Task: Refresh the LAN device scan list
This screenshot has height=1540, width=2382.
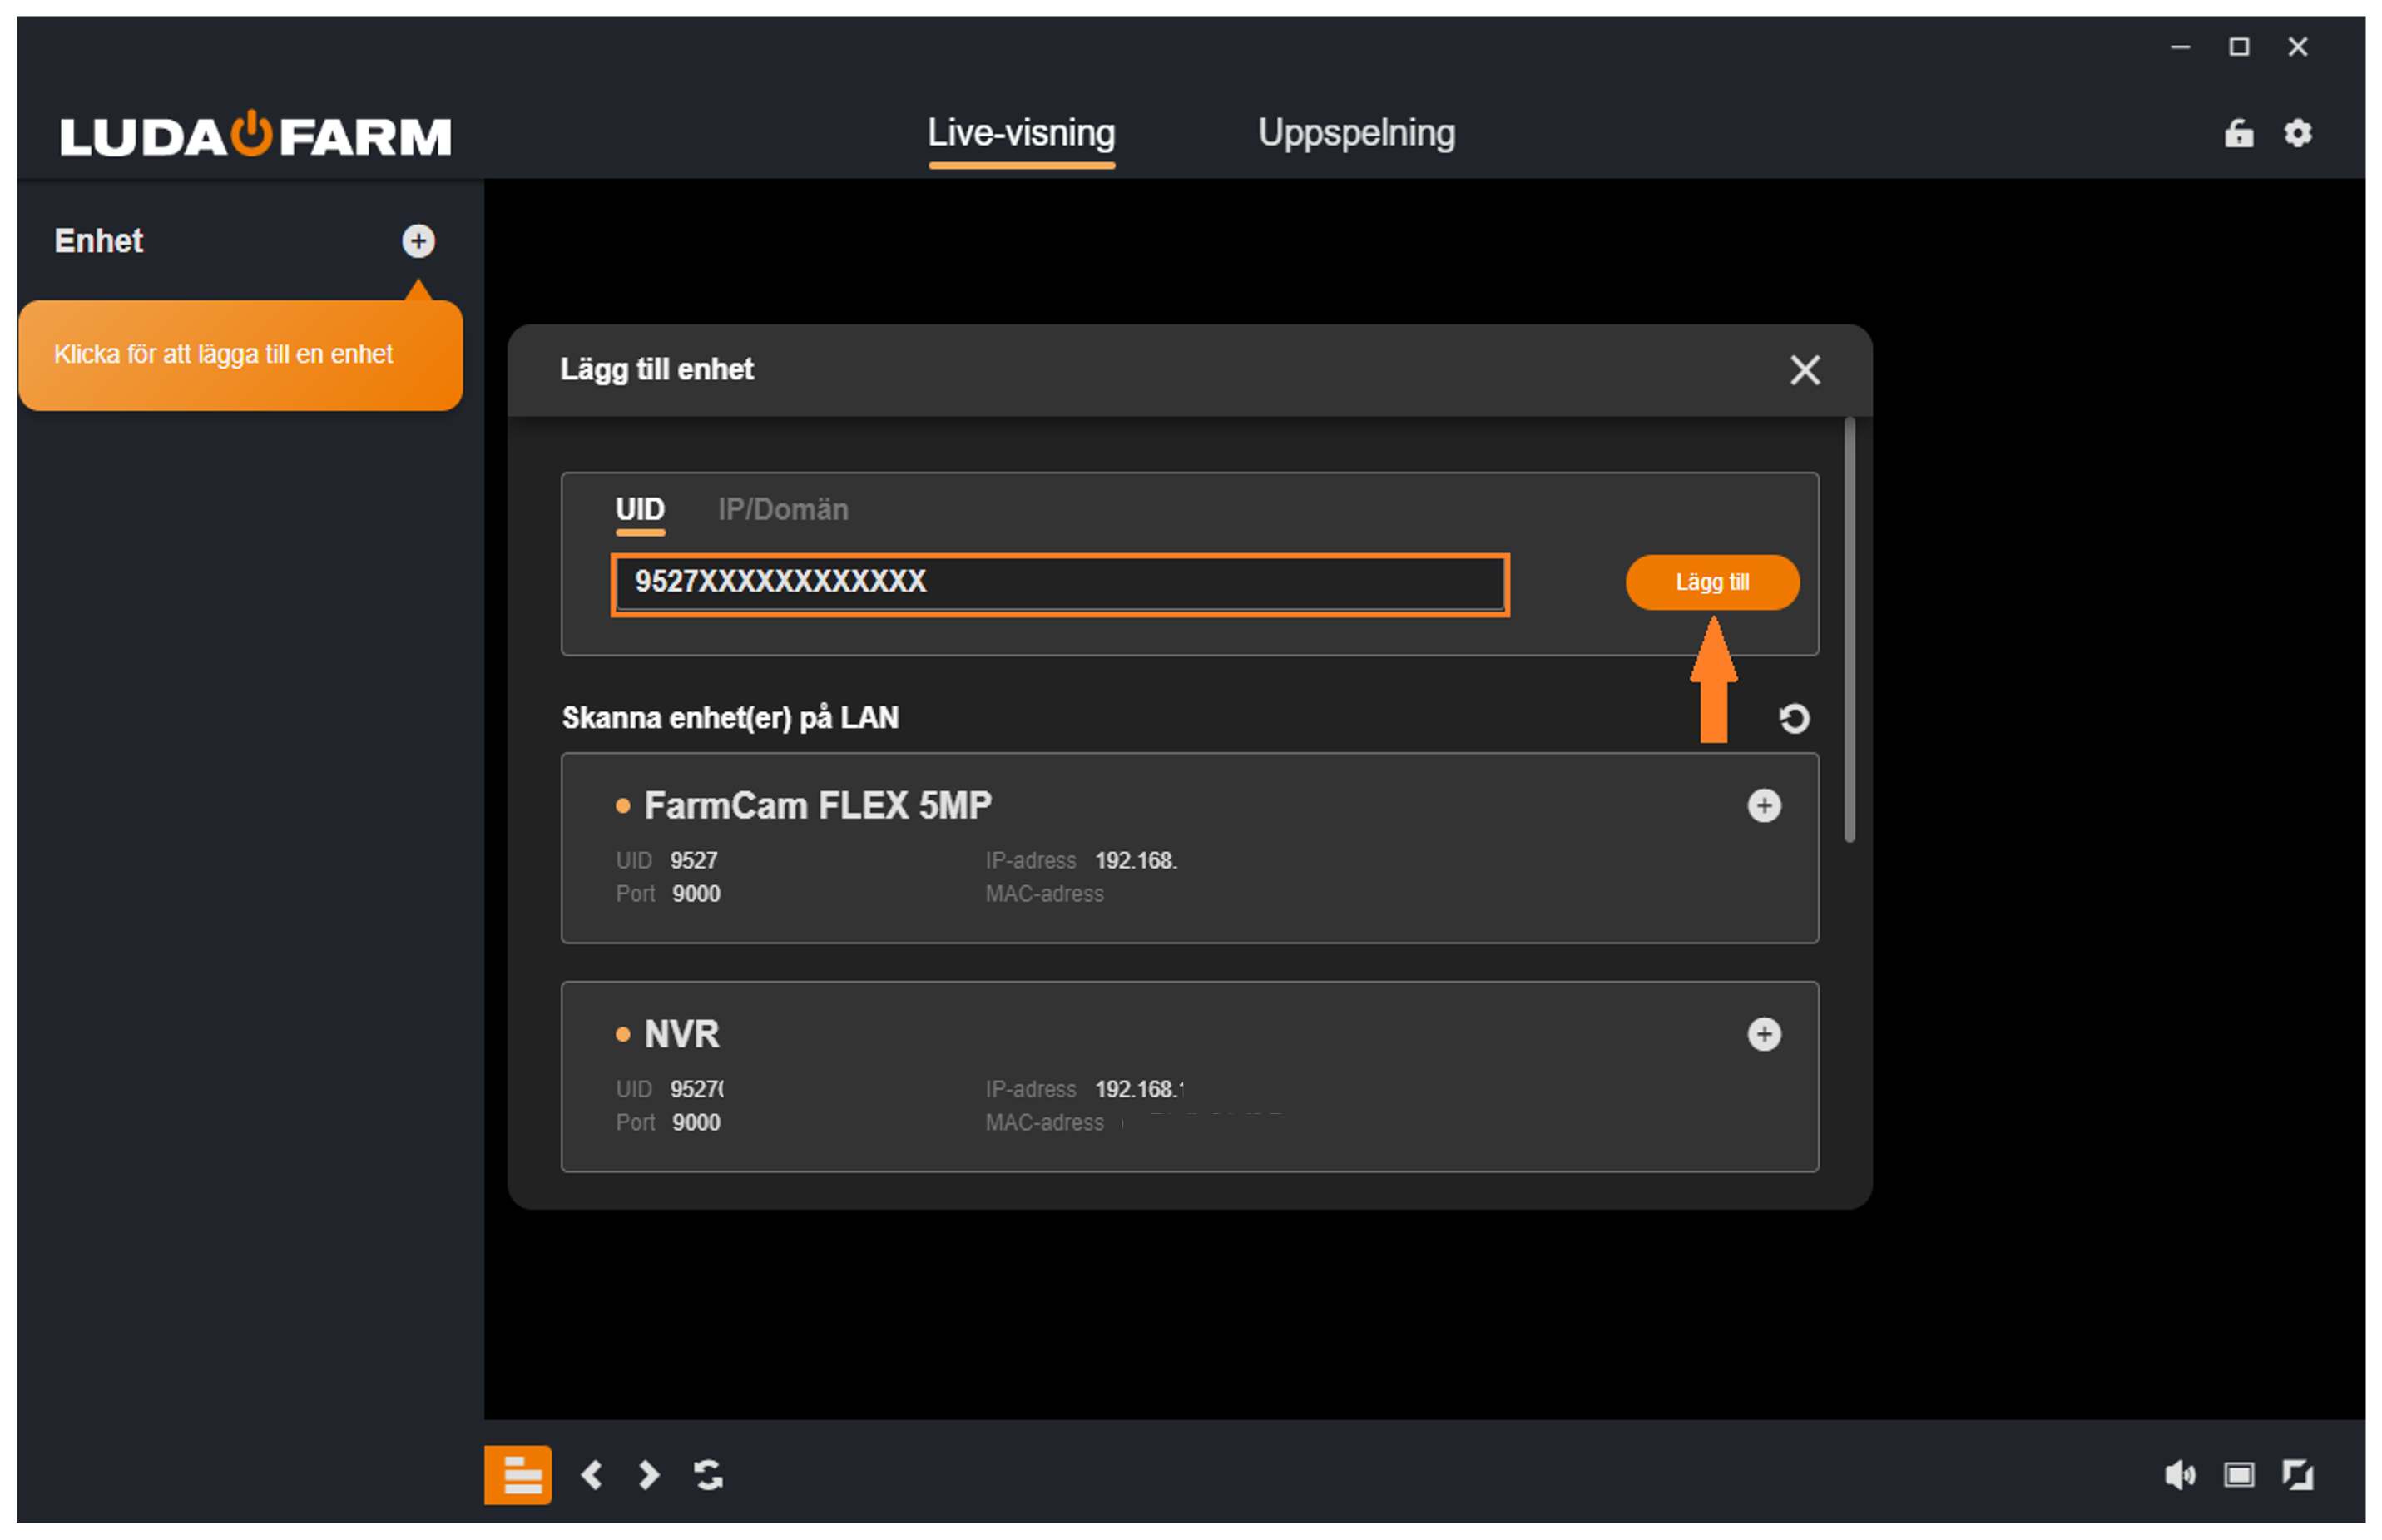Action: pos(1793,718)
